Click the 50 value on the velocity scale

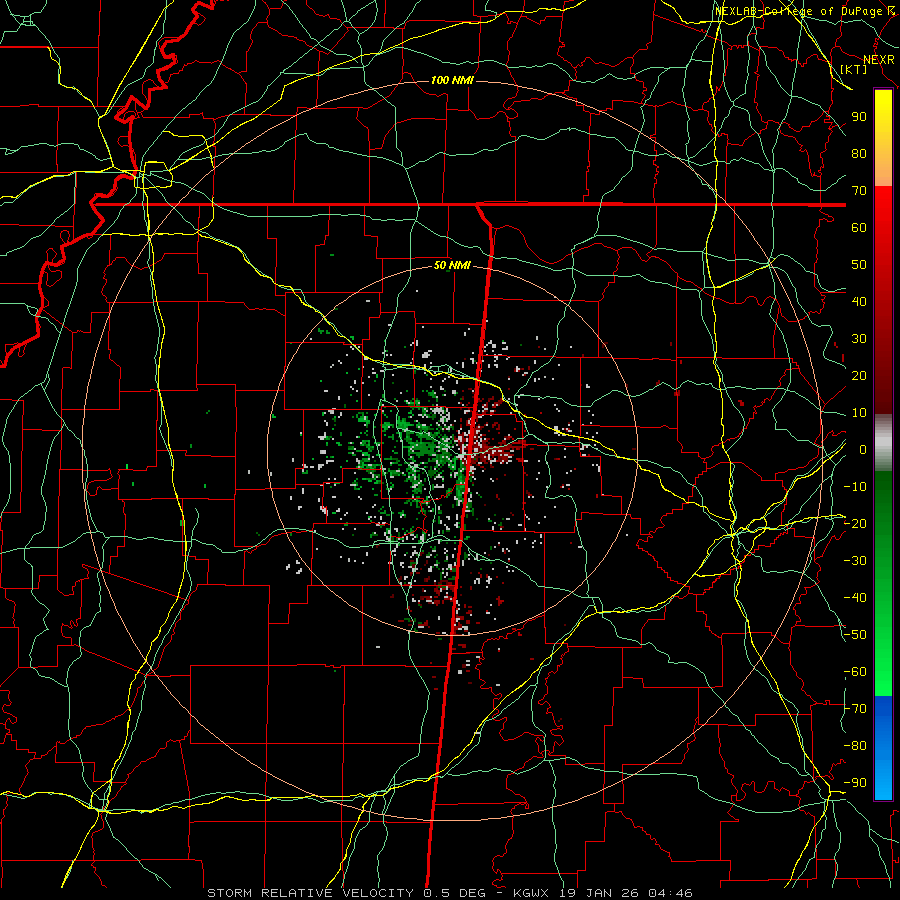859,265
